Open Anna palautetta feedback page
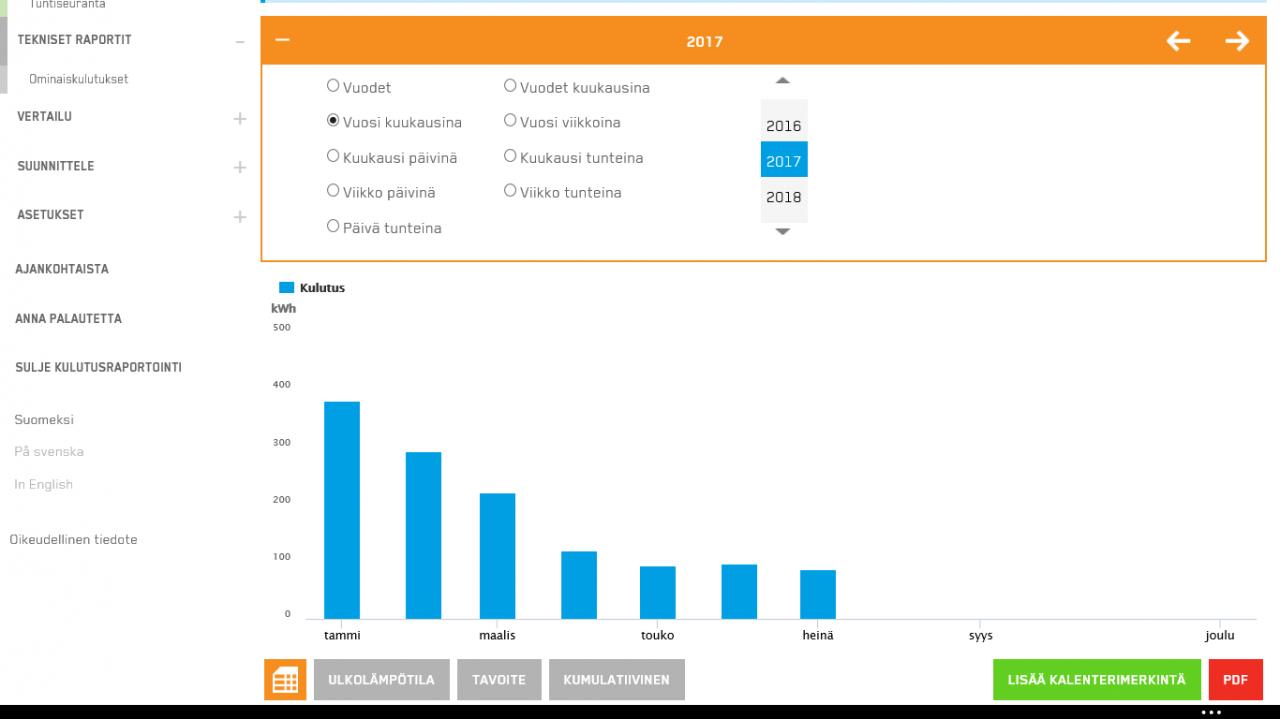 (x=68, y=319)
